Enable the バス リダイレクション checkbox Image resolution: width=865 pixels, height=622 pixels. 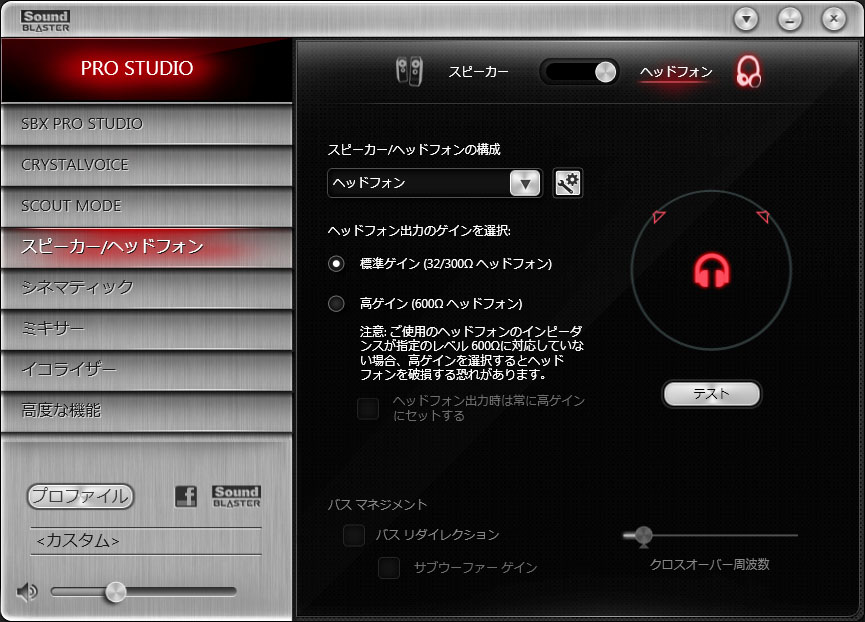pyautogui.click(x=354, y=536)
